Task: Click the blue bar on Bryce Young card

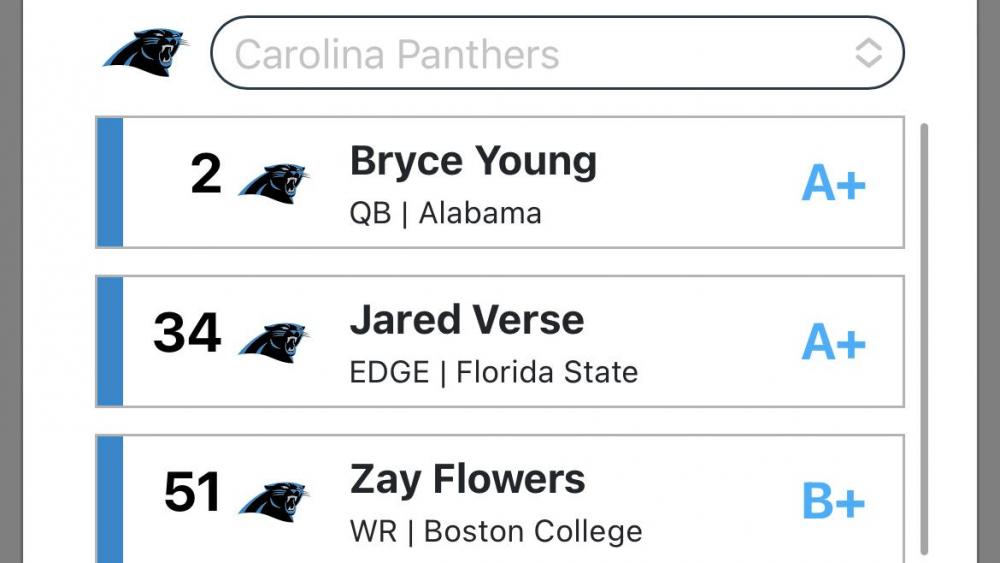Action: pyautogui.click(x=110, y=182)
